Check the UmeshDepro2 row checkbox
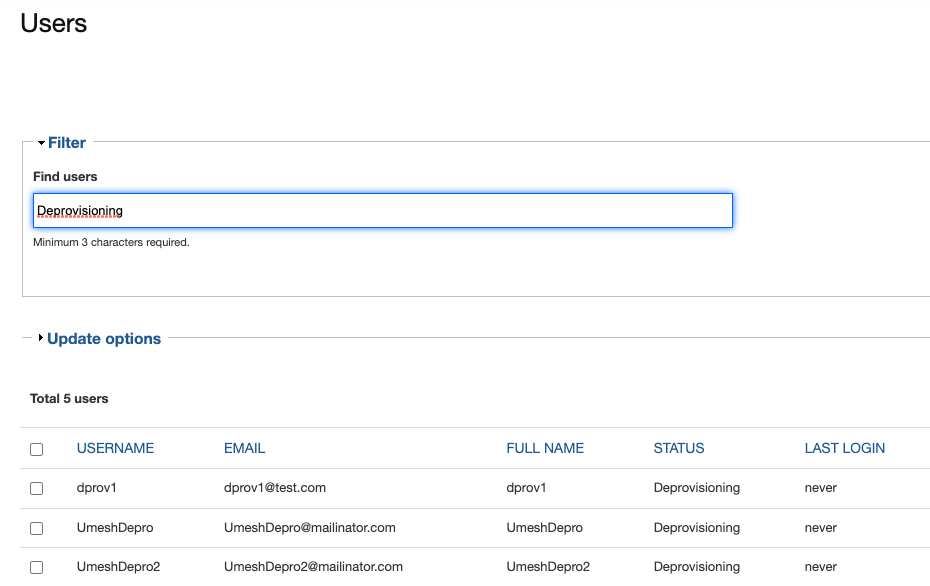 coord(37,566)
